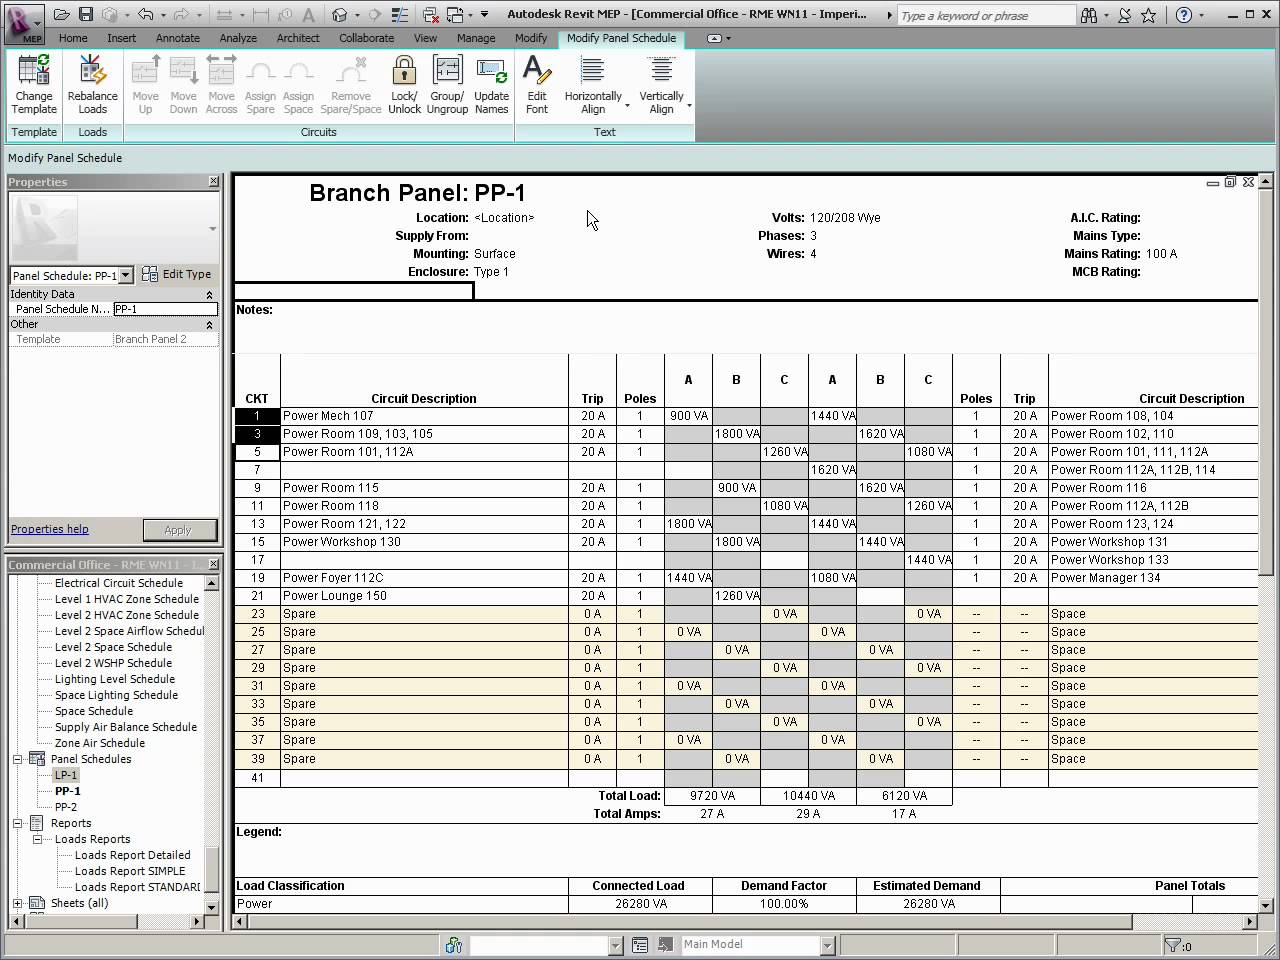Screen dimensions: 1280x960
Task: Click the Group/Ungroup circuits icon
Action: click(447, 72)
